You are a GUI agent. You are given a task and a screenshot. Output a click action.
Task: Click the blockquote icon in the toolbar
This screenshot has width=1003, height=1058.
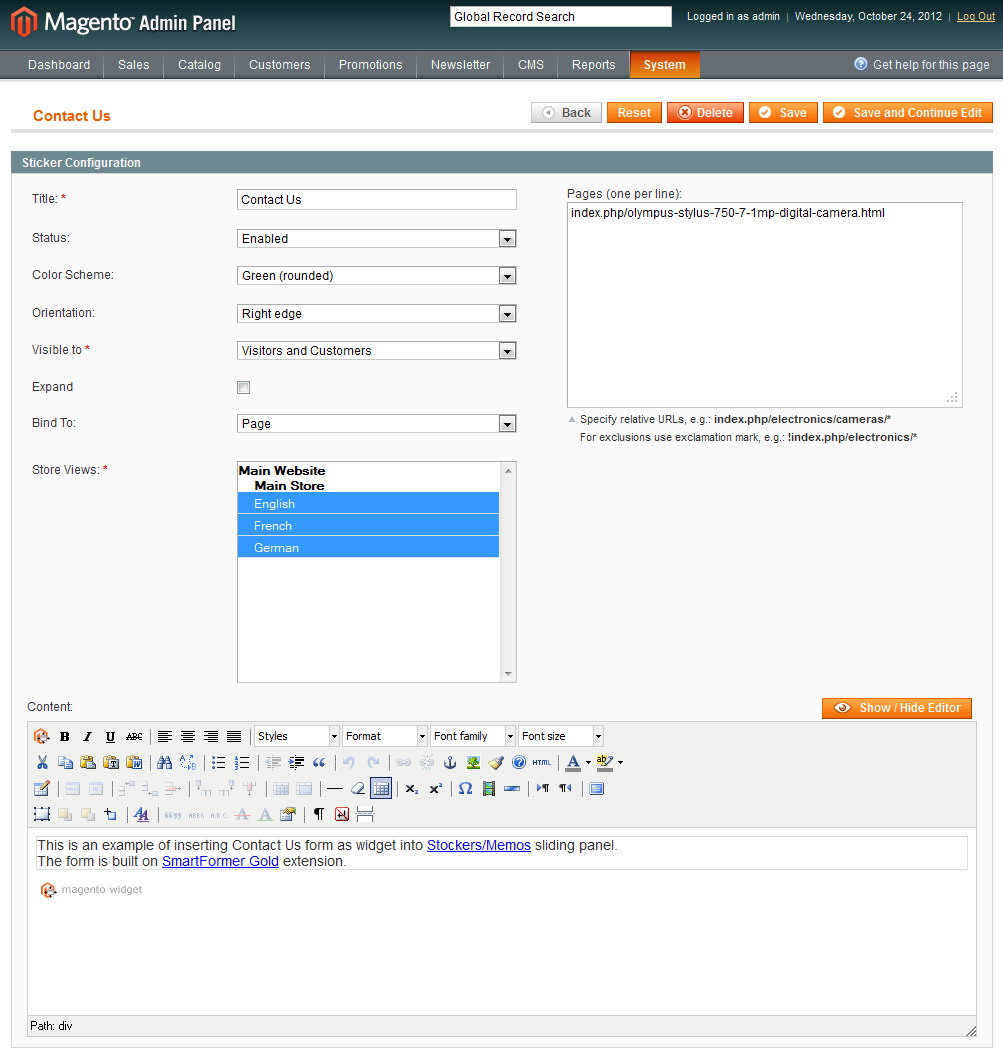[320, 762]
